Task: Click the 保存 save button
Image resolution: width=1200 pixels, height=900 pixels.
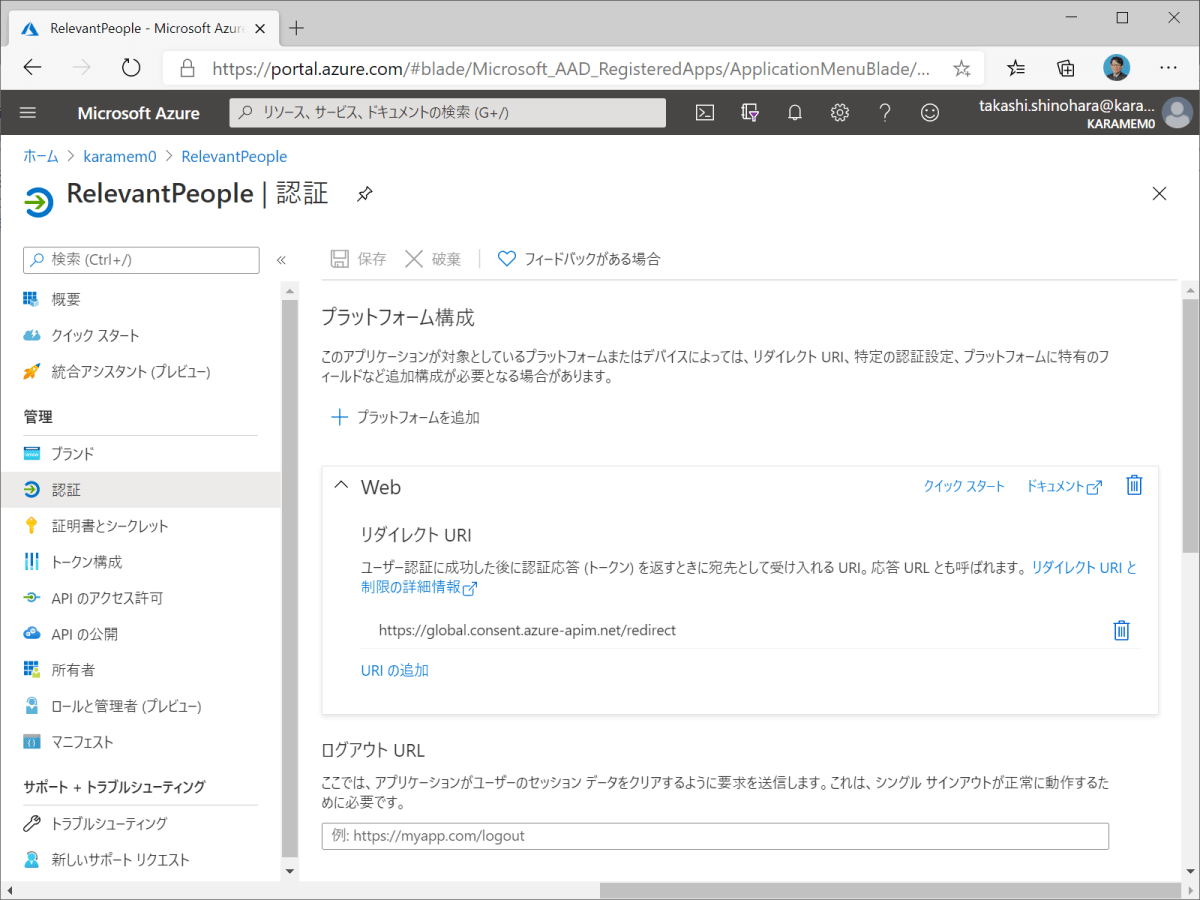Action: (359, 259)
